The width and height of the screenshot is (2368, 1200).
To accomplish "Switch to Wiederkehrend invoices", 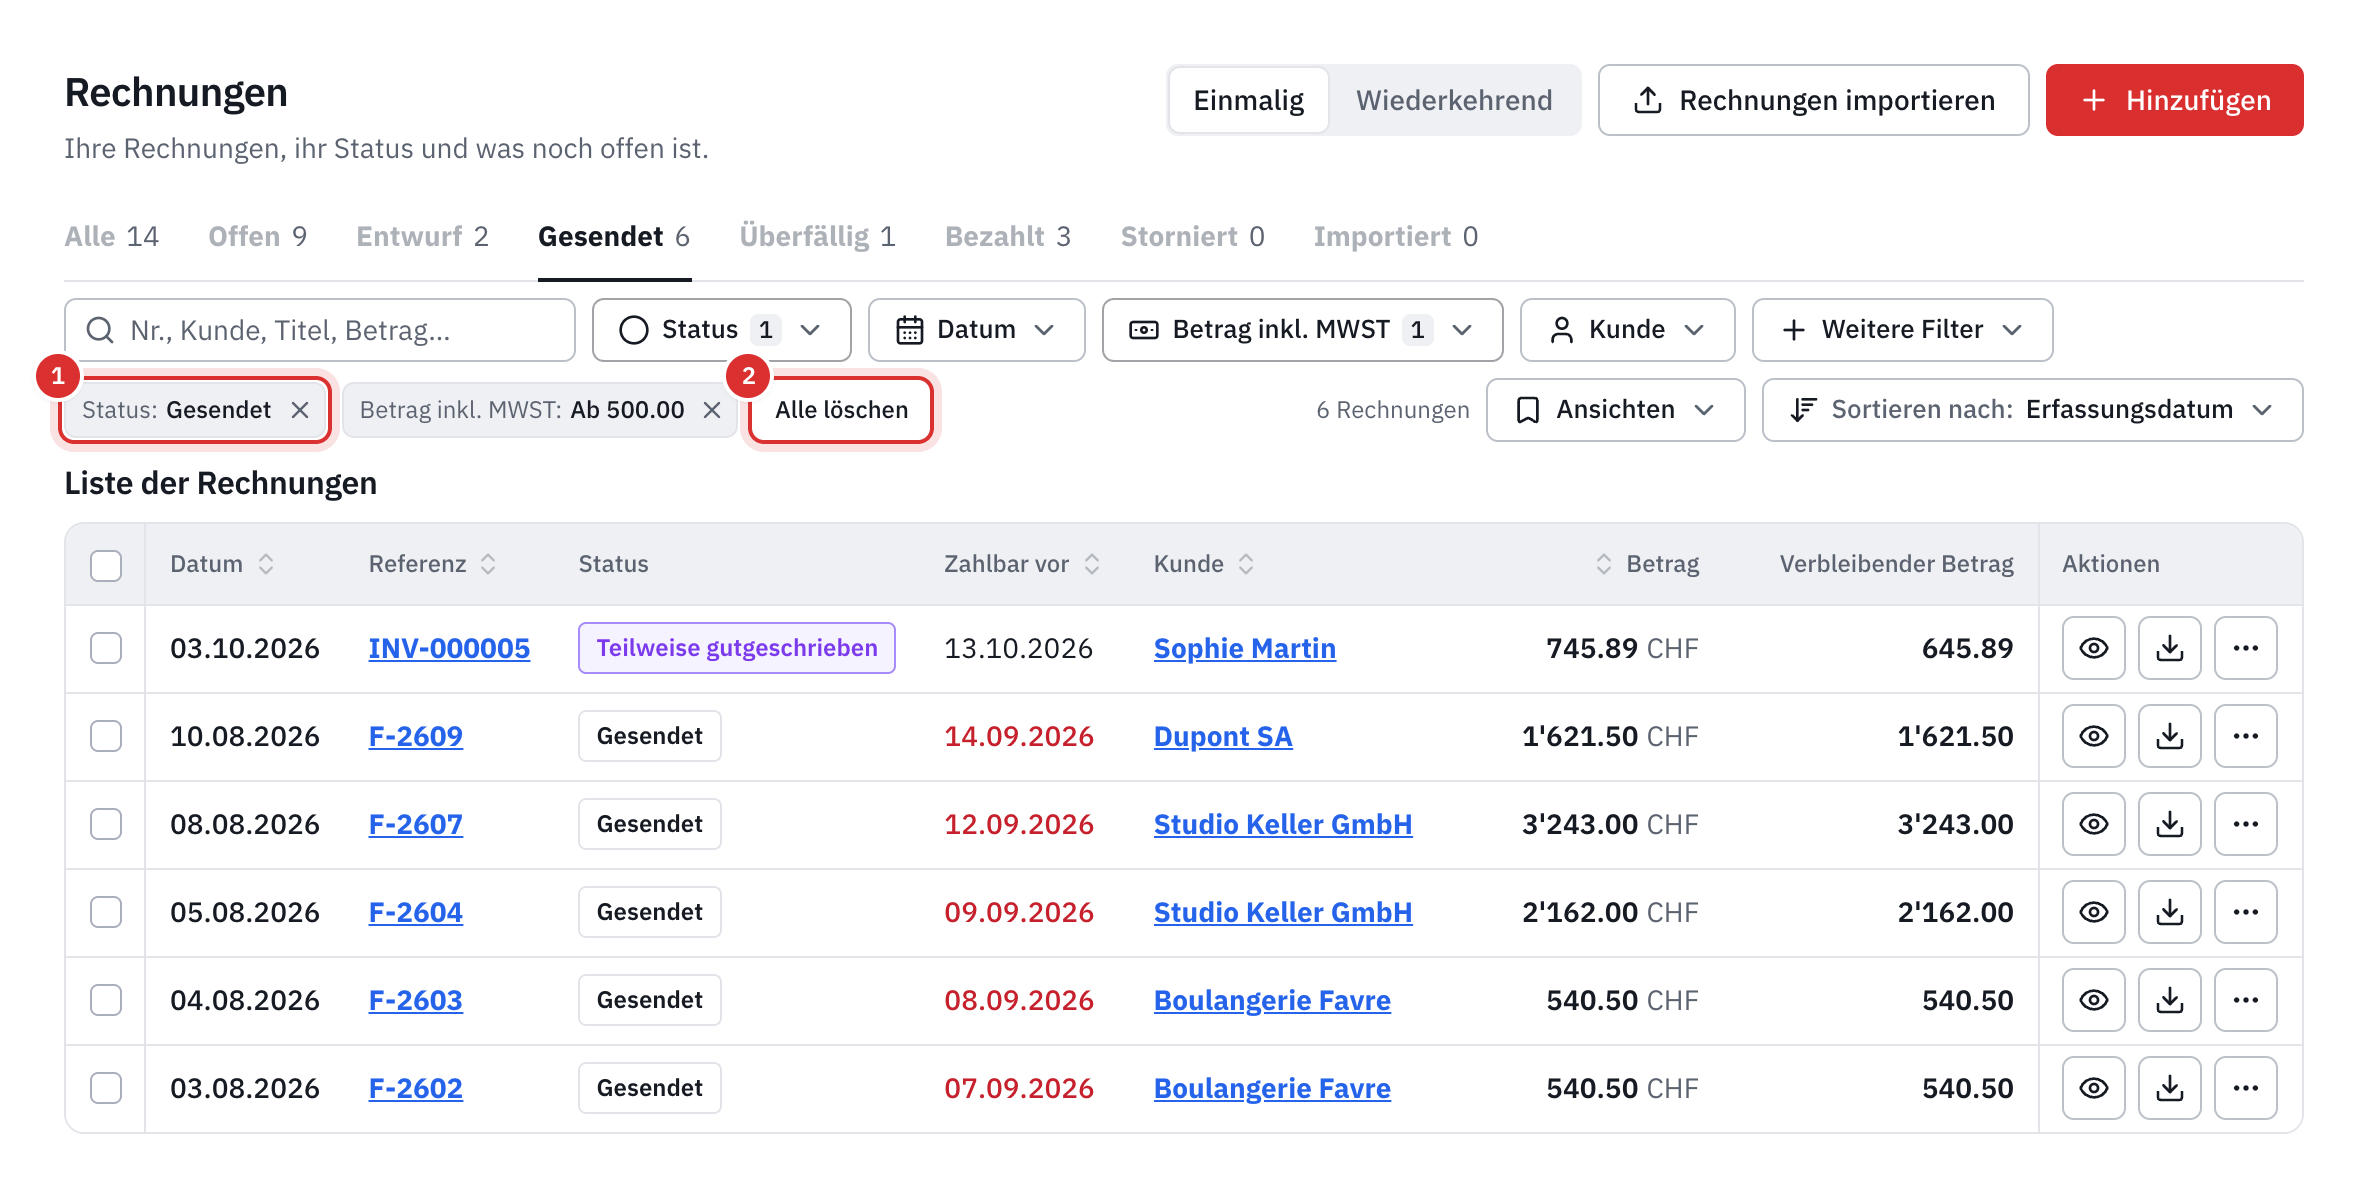I will [x=1454, y=100].
